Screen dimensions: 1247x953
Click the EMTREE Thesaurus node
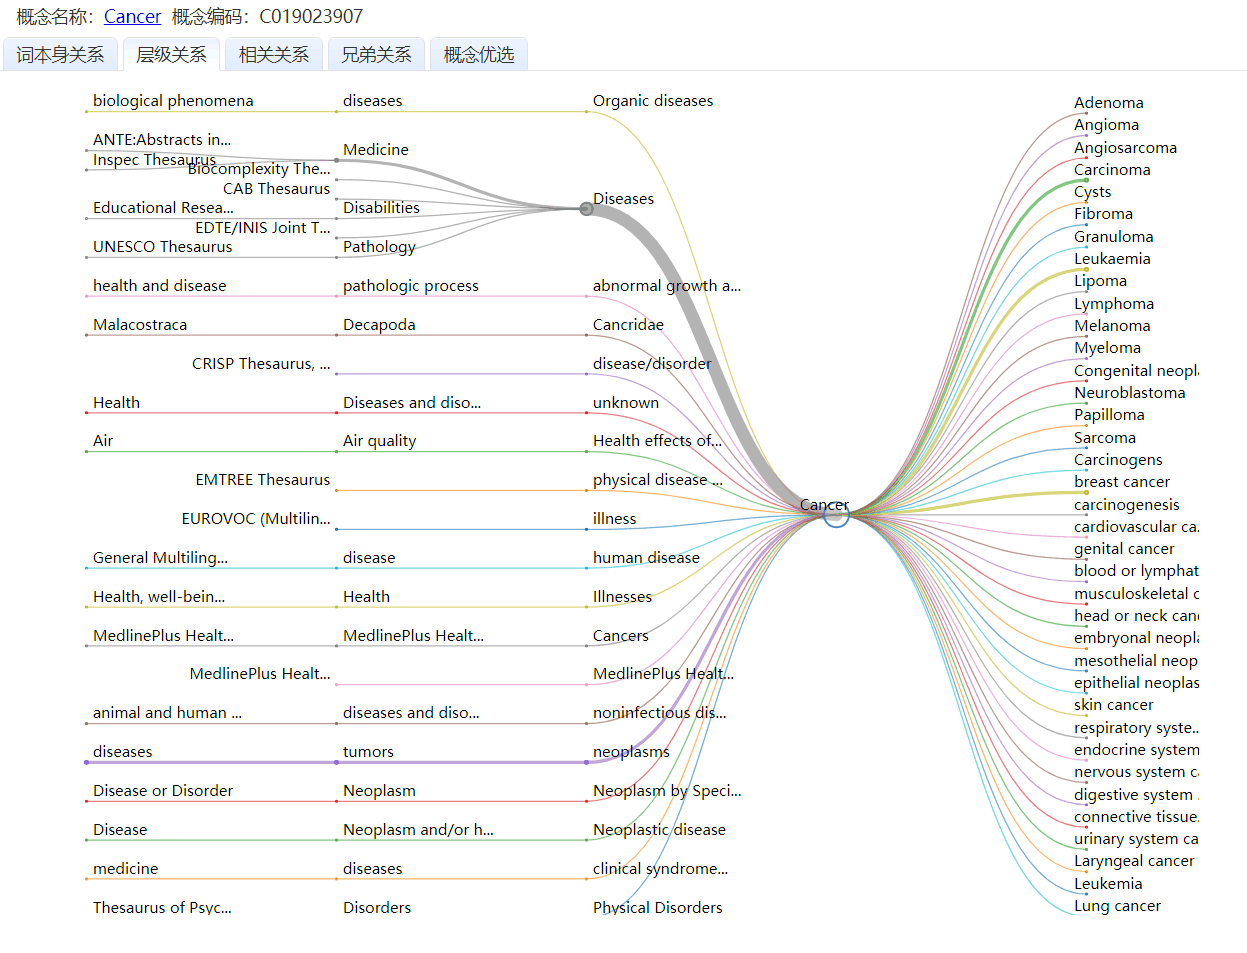(x=262, y=480)
